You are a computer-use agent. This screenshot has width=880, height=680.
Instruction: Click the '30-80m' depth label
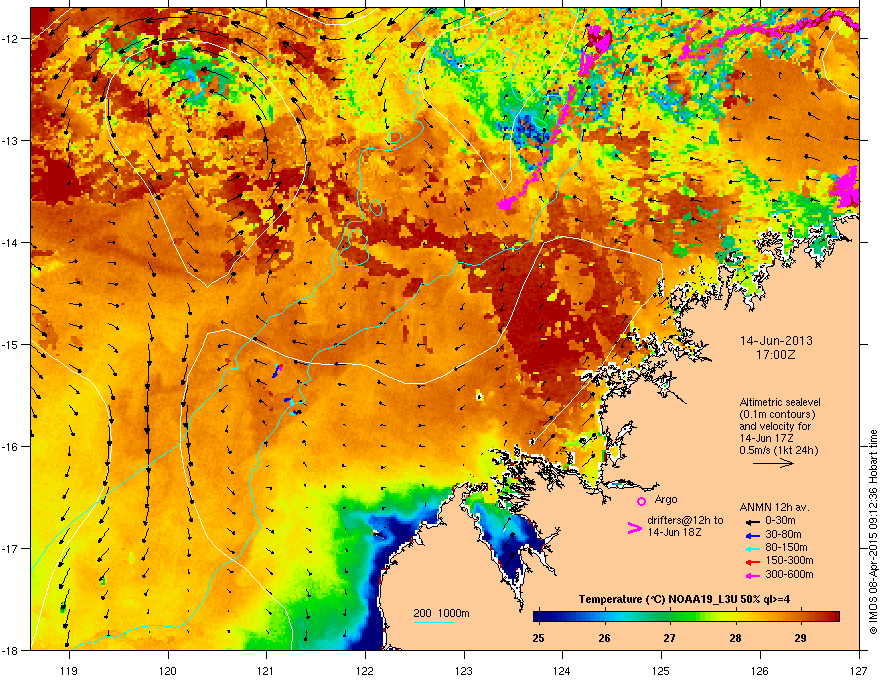pos(783,534)
